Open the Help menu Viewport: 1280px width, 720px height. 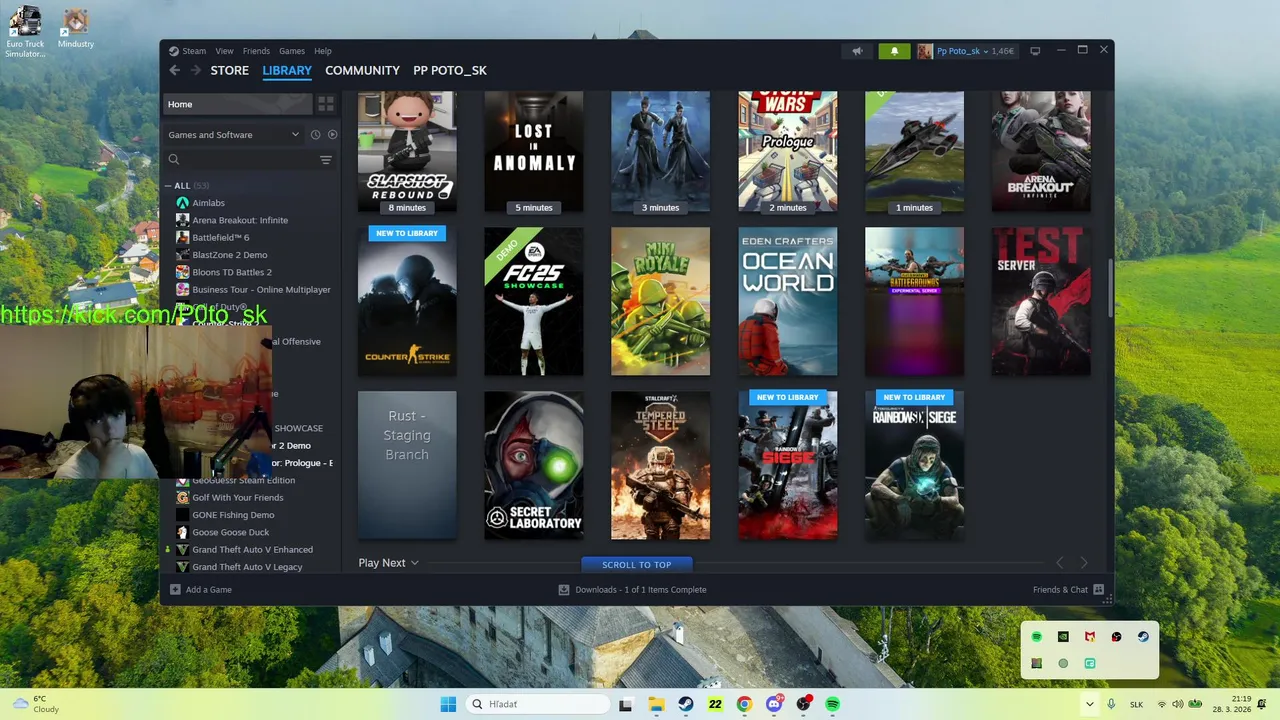[x=323, y=51]
